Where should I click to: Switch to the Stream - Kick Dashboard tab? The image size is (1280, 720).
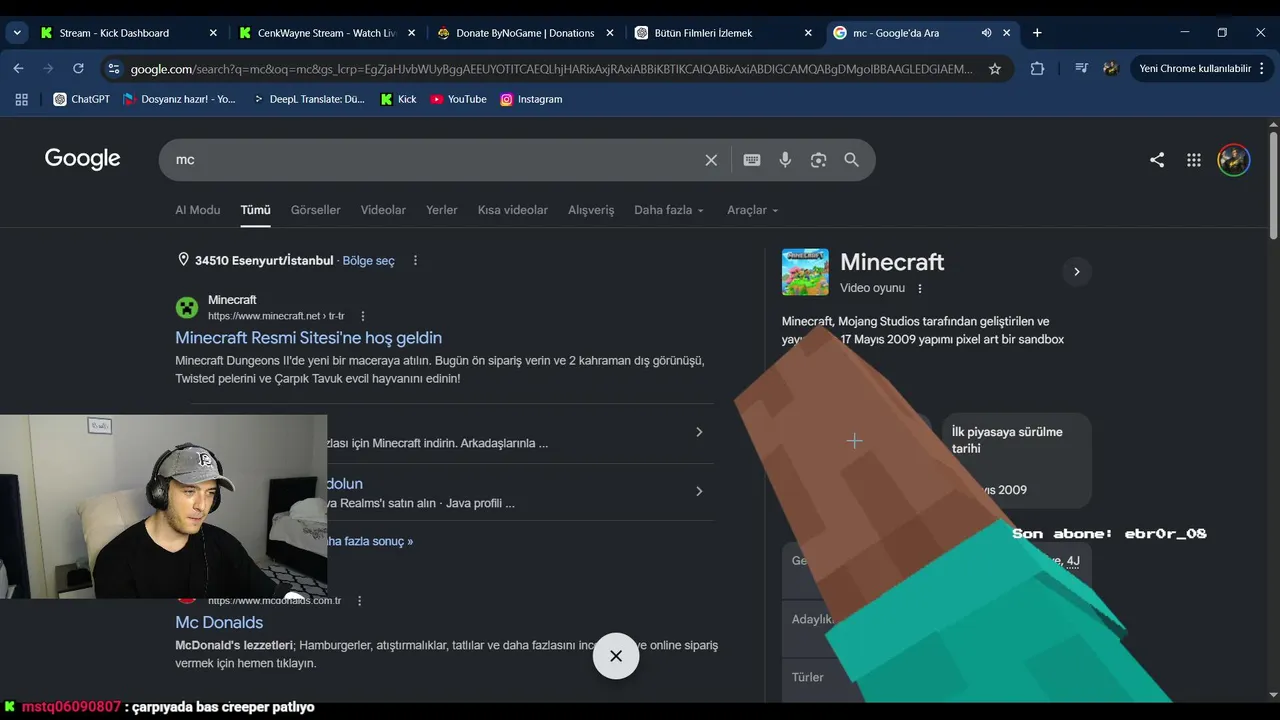coord(129,33)
